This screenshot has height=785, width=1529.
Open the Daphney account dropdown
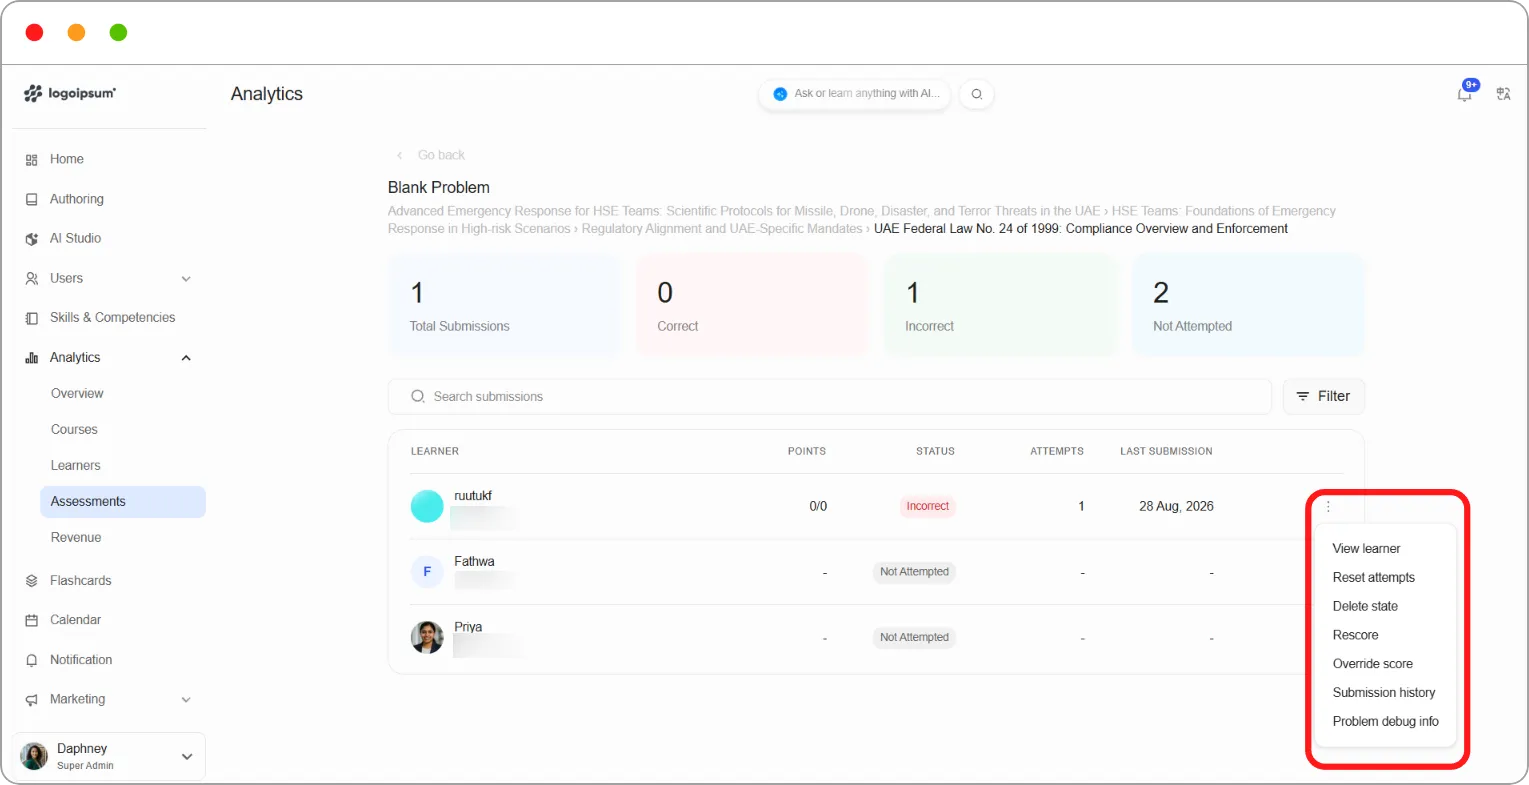point(109,756)
